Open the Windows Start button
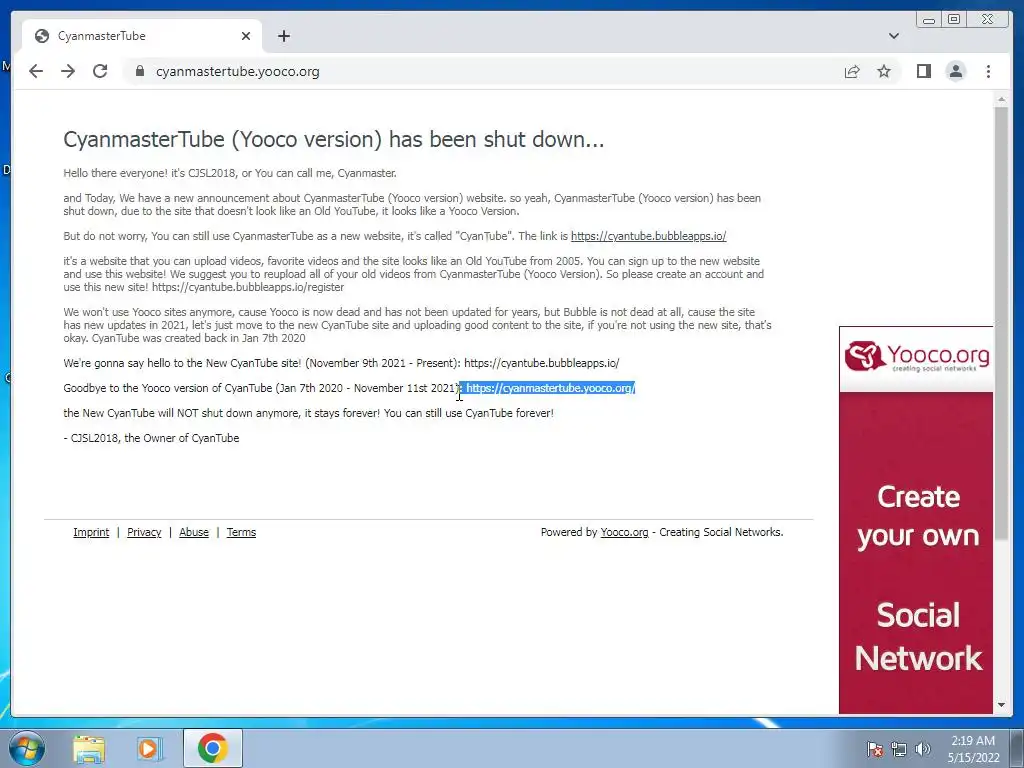This screenshot has width=1024, height=768. [x=27, y=748]
